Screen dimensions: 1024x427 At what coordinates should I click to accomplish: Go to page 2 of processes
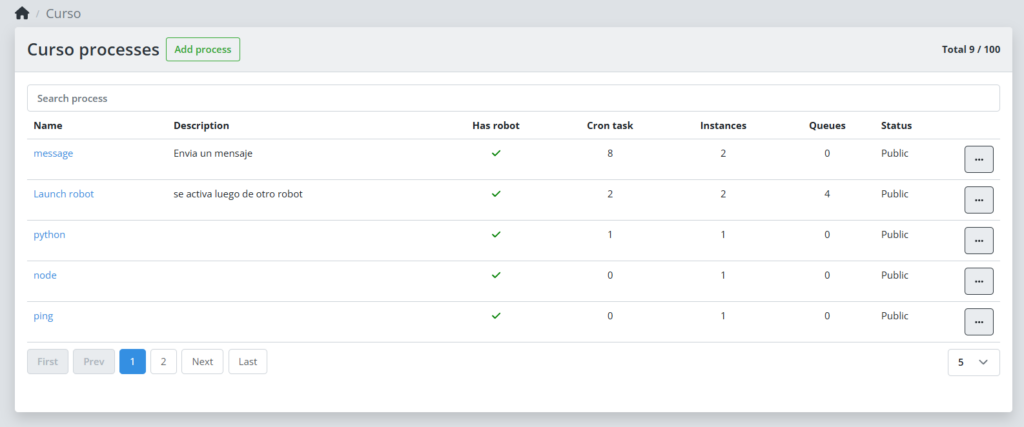(x=163, y=362)
